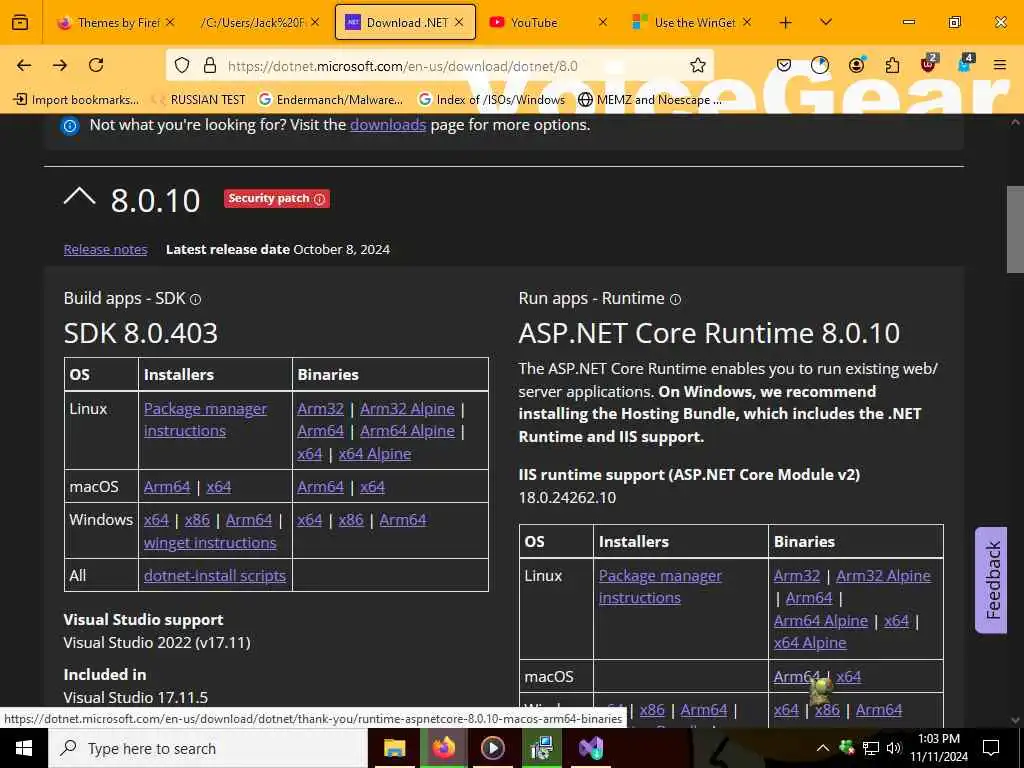Open the media player taskbar icon
The width and height of the screenshot is (1024, 768).
[x=492, y=748]
